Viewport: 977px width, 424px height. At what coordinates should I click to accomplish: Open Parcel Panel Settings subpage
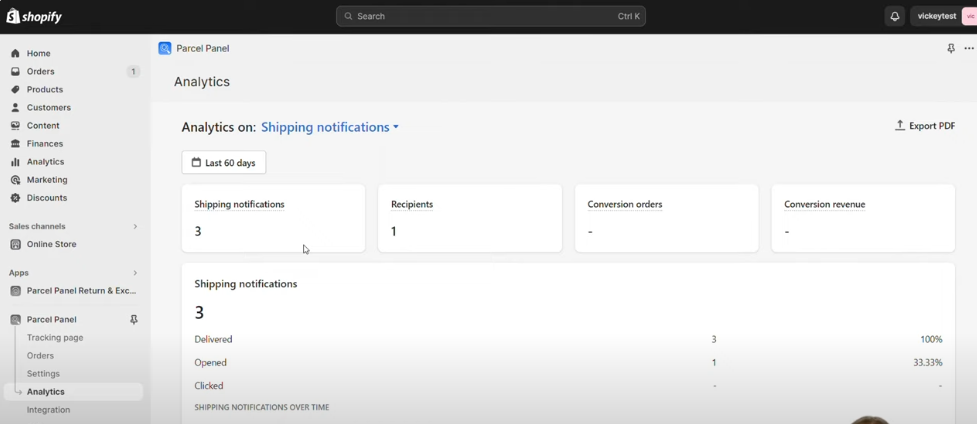pyautogui.click(x=43, y=374)
